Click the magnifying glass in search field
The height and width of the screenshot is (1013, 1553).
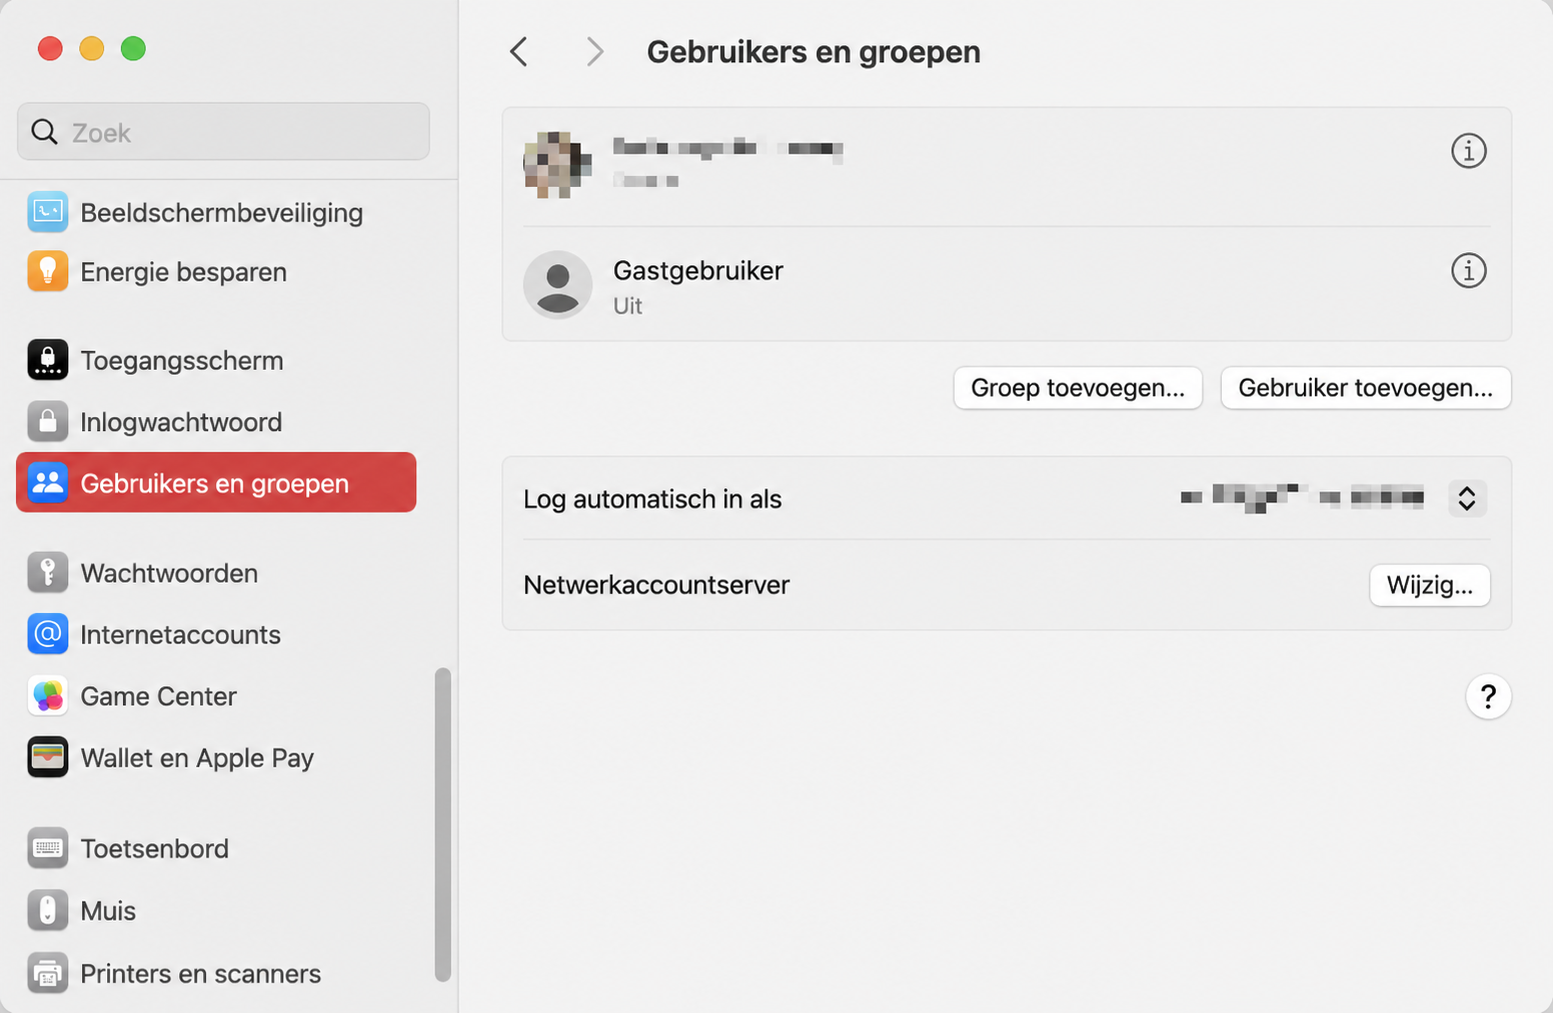click(x=44, y=131)
